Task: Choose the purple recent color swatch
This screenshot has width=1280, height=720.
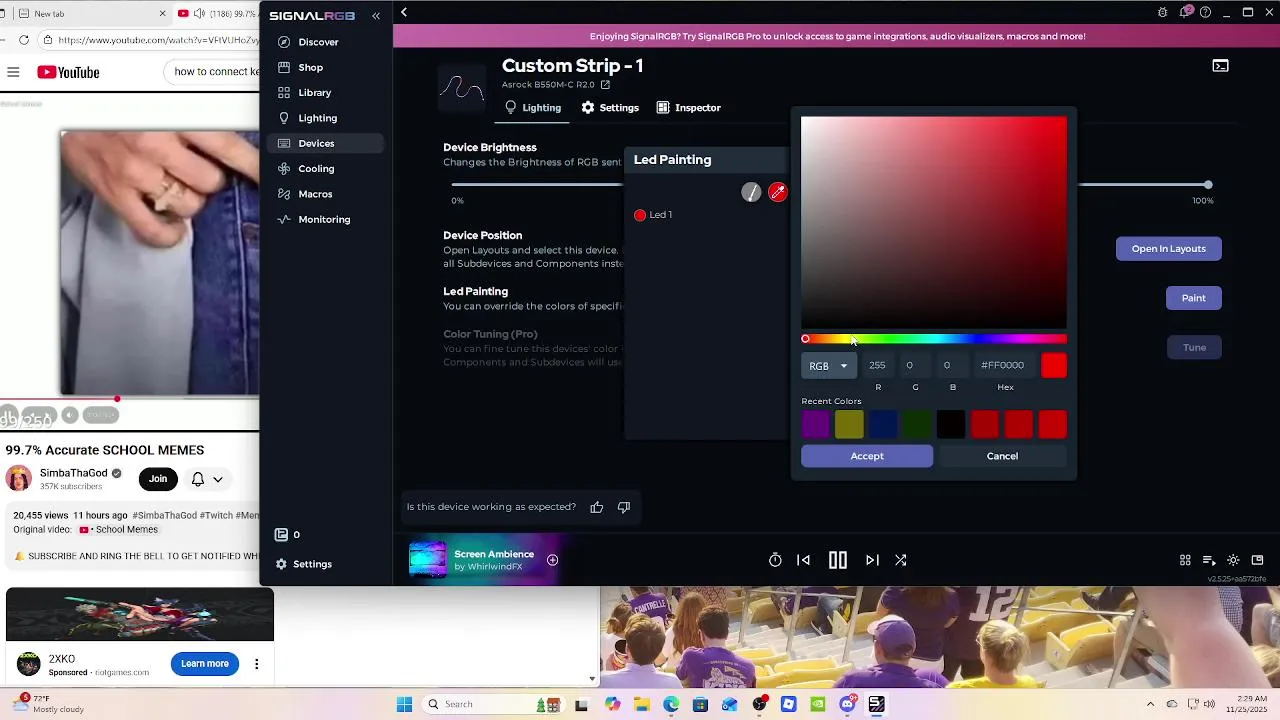Action: coord(815,425)
